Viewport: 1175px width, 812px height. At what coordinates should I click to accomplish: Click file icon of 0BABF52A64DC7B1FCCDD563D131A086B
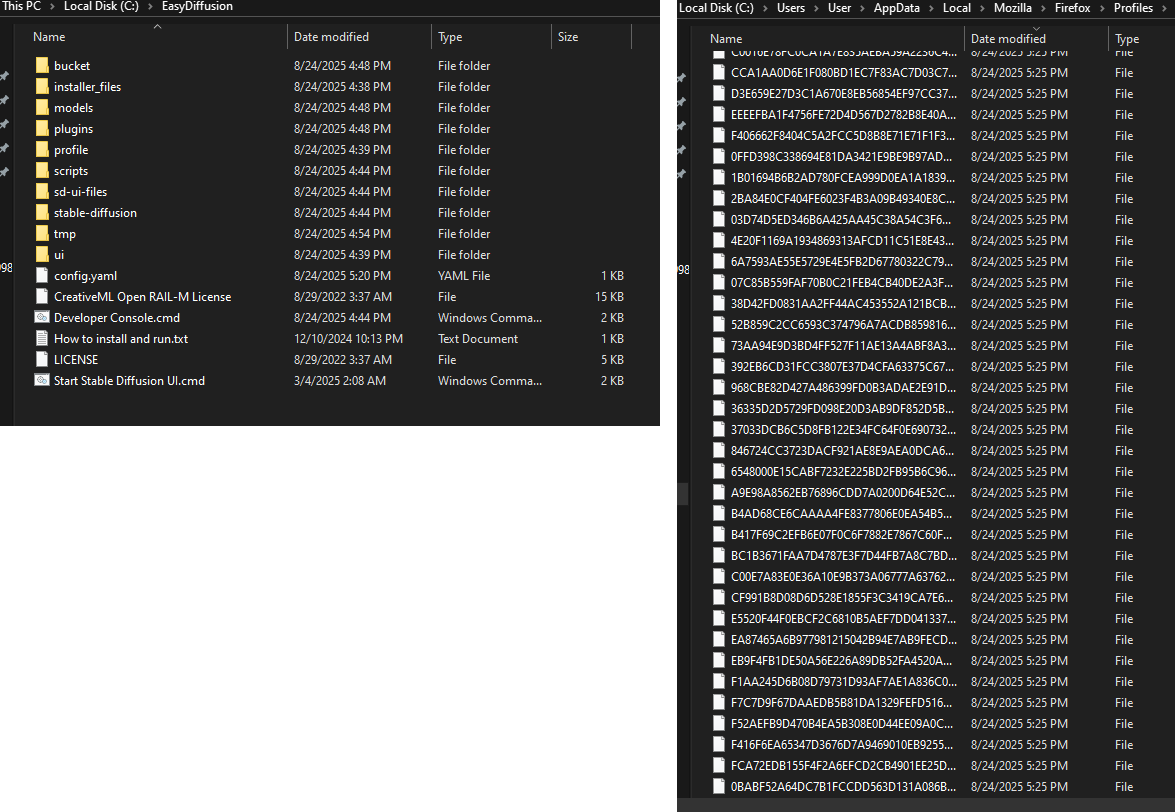click(719, 787)
